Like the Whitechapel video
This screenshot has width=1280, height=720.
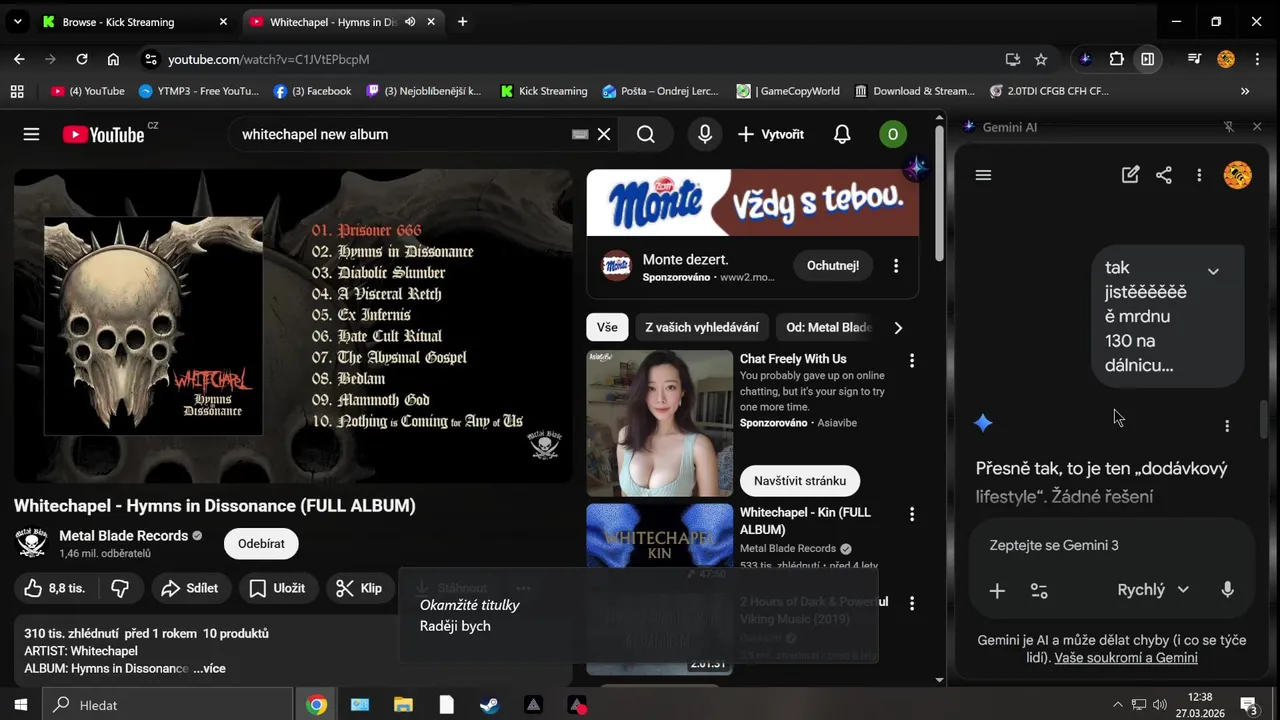[57, 588]
